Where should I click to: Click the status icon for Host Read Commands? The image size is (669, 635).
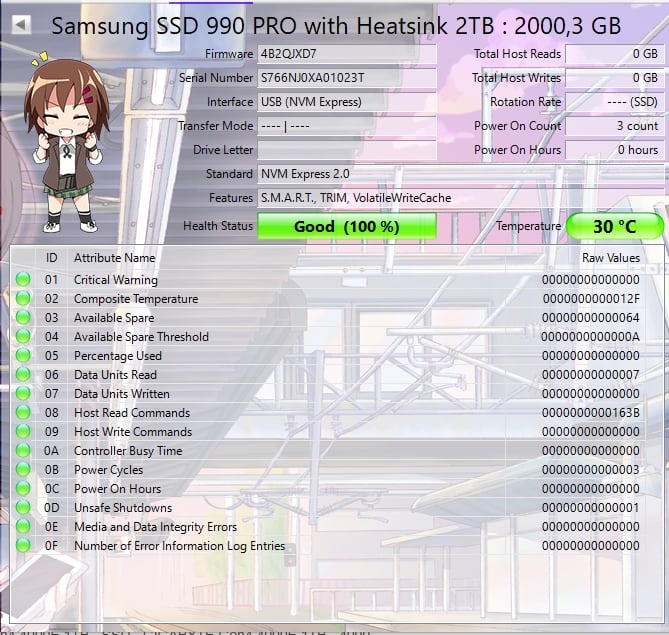pyautogui.click(x=23, y=413)
